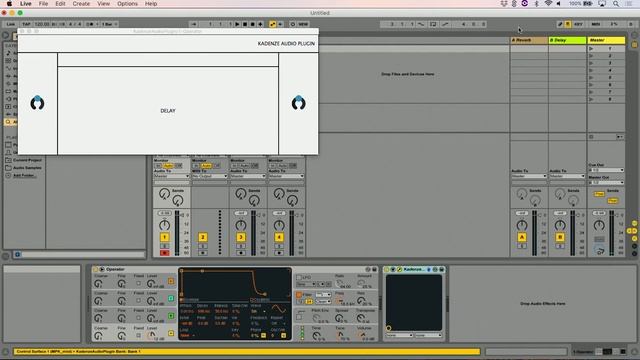This screenshot has height=360, width=640.
Task: Select the B Delay return track header
Action: point(567,40)
